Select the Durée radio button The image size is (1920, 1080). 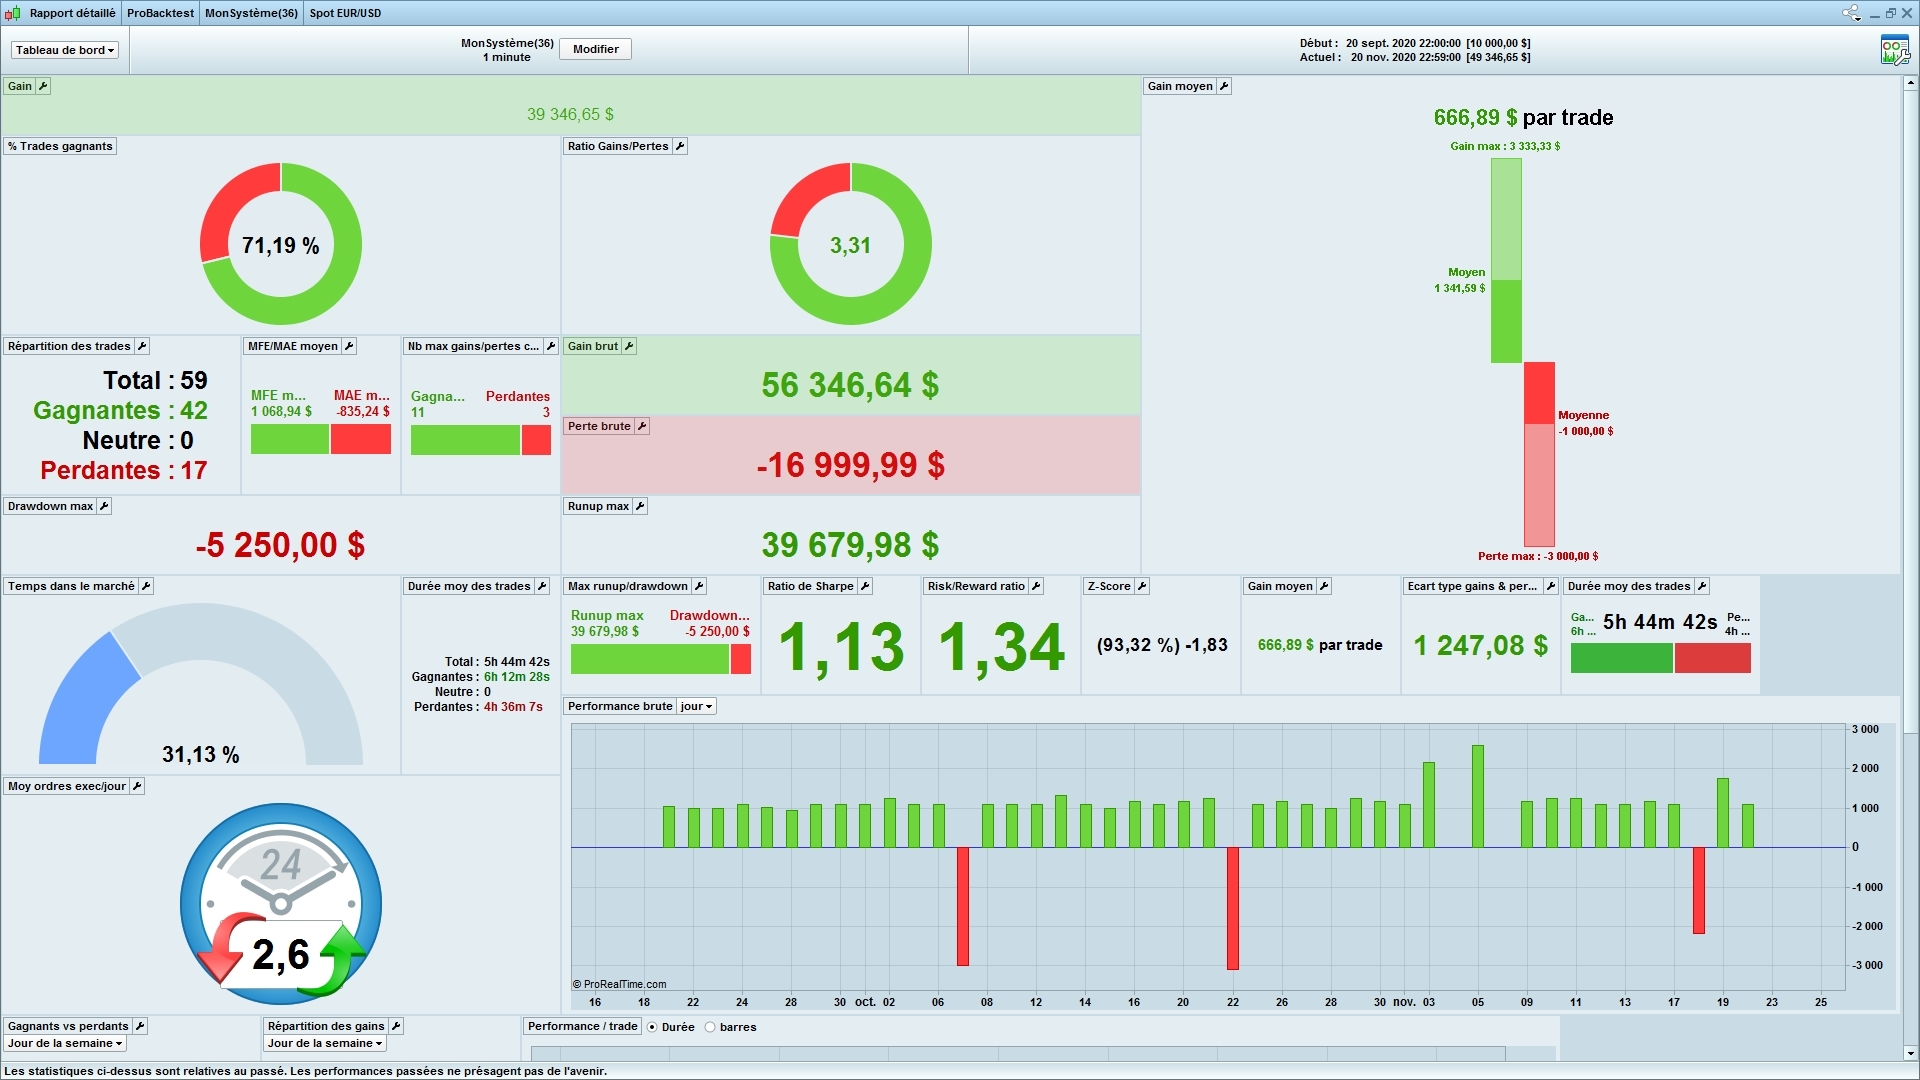653,1027
